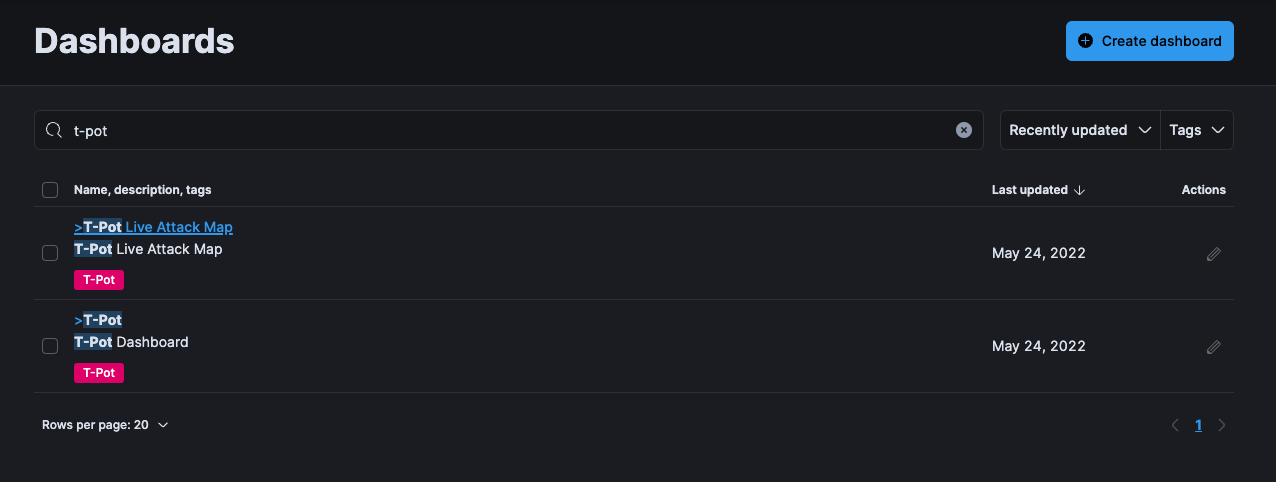Click the pink T-Pot tag under Live Attack Map
The image size is (1276, 482).
[99, 280]
